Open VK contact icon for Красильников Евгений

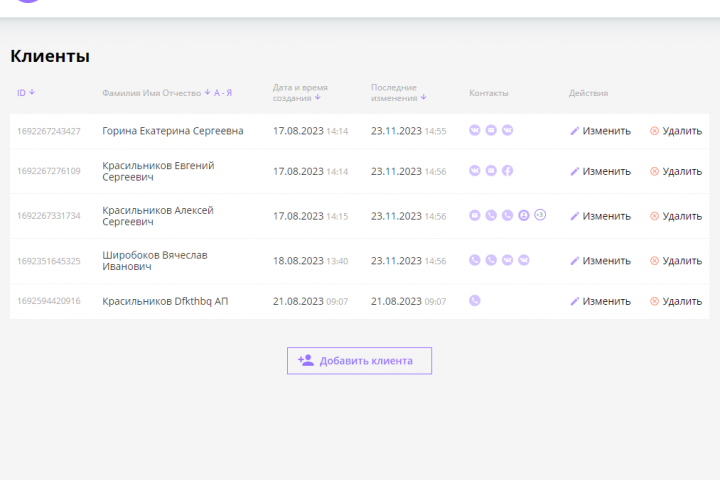point(475,171)
